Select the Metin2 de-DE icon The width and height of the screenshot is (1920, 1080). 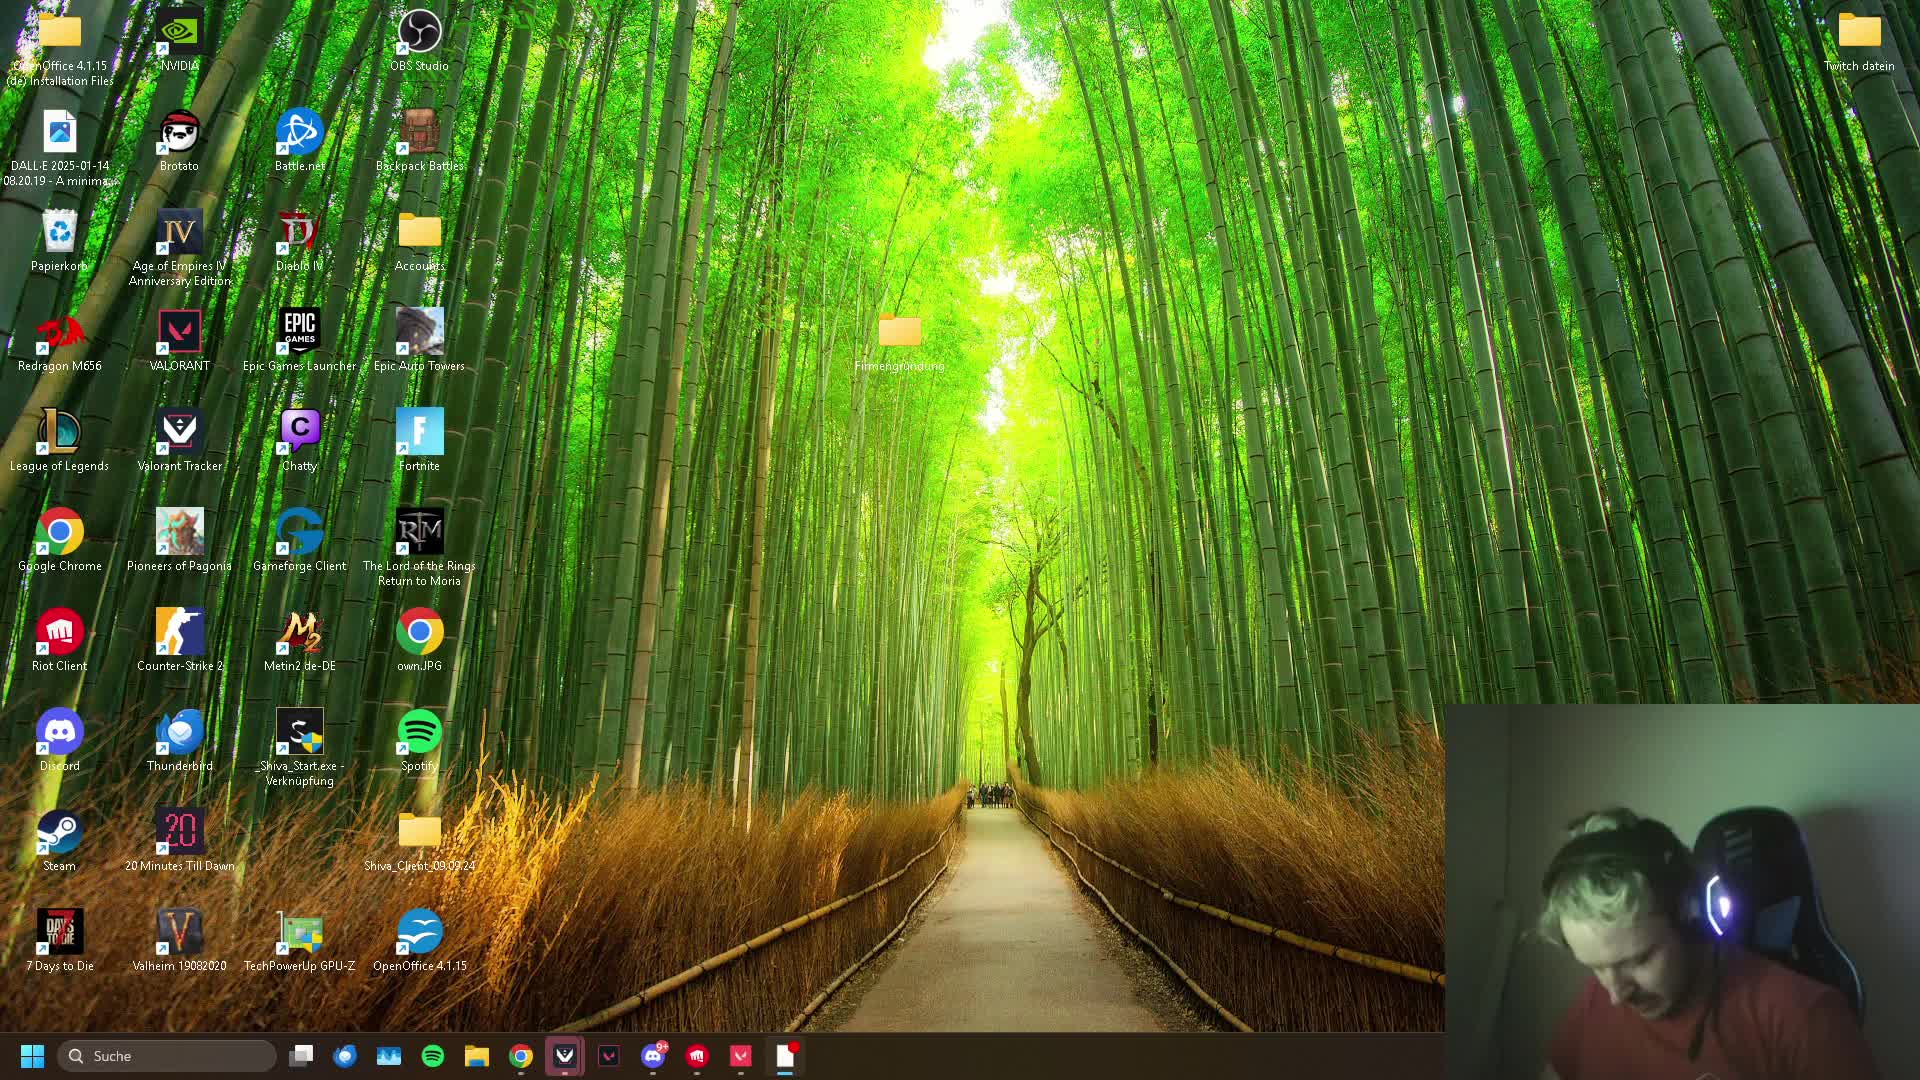click(x=299, y=640)
